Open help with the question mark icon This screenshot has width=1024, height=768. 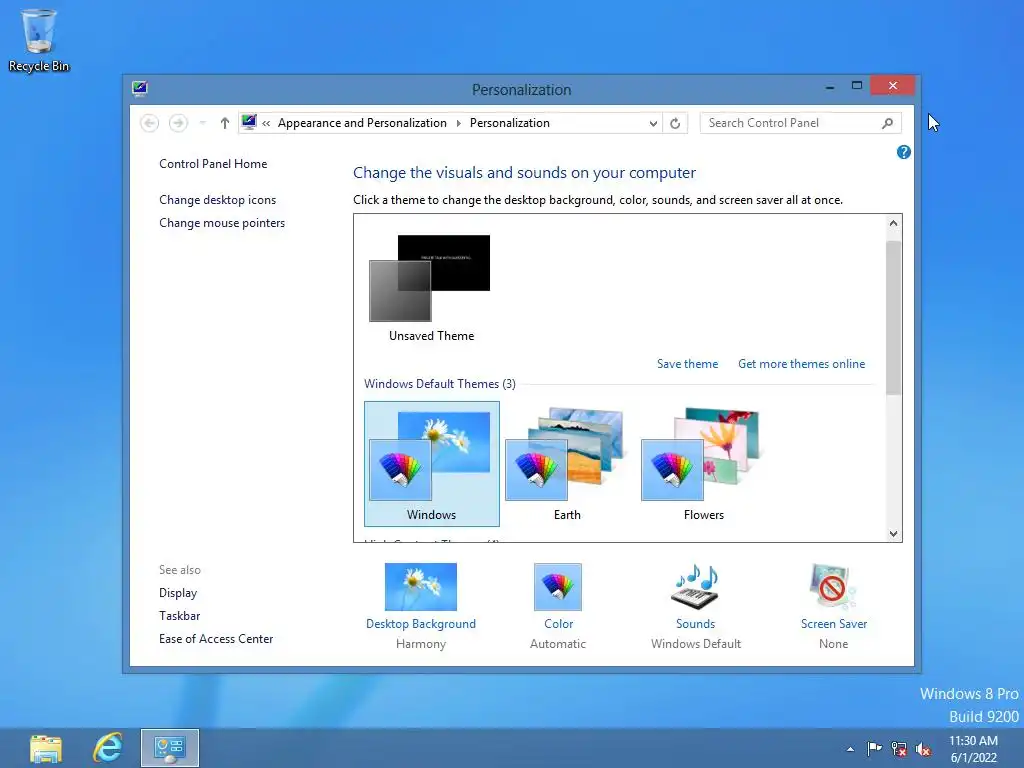(x=903, y=152)
